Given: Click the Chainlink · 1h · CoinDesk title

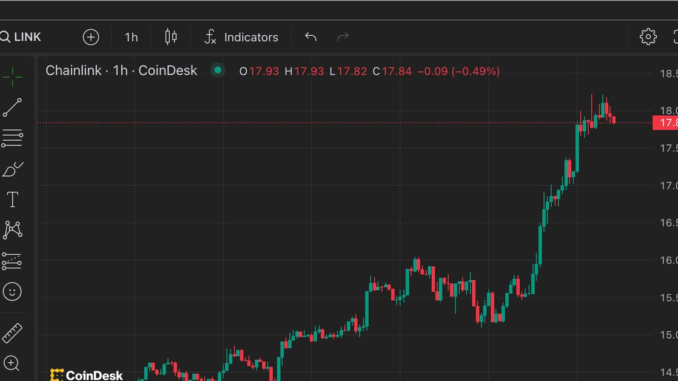Looking at the screenshot, I should click(x=121, y=71).
